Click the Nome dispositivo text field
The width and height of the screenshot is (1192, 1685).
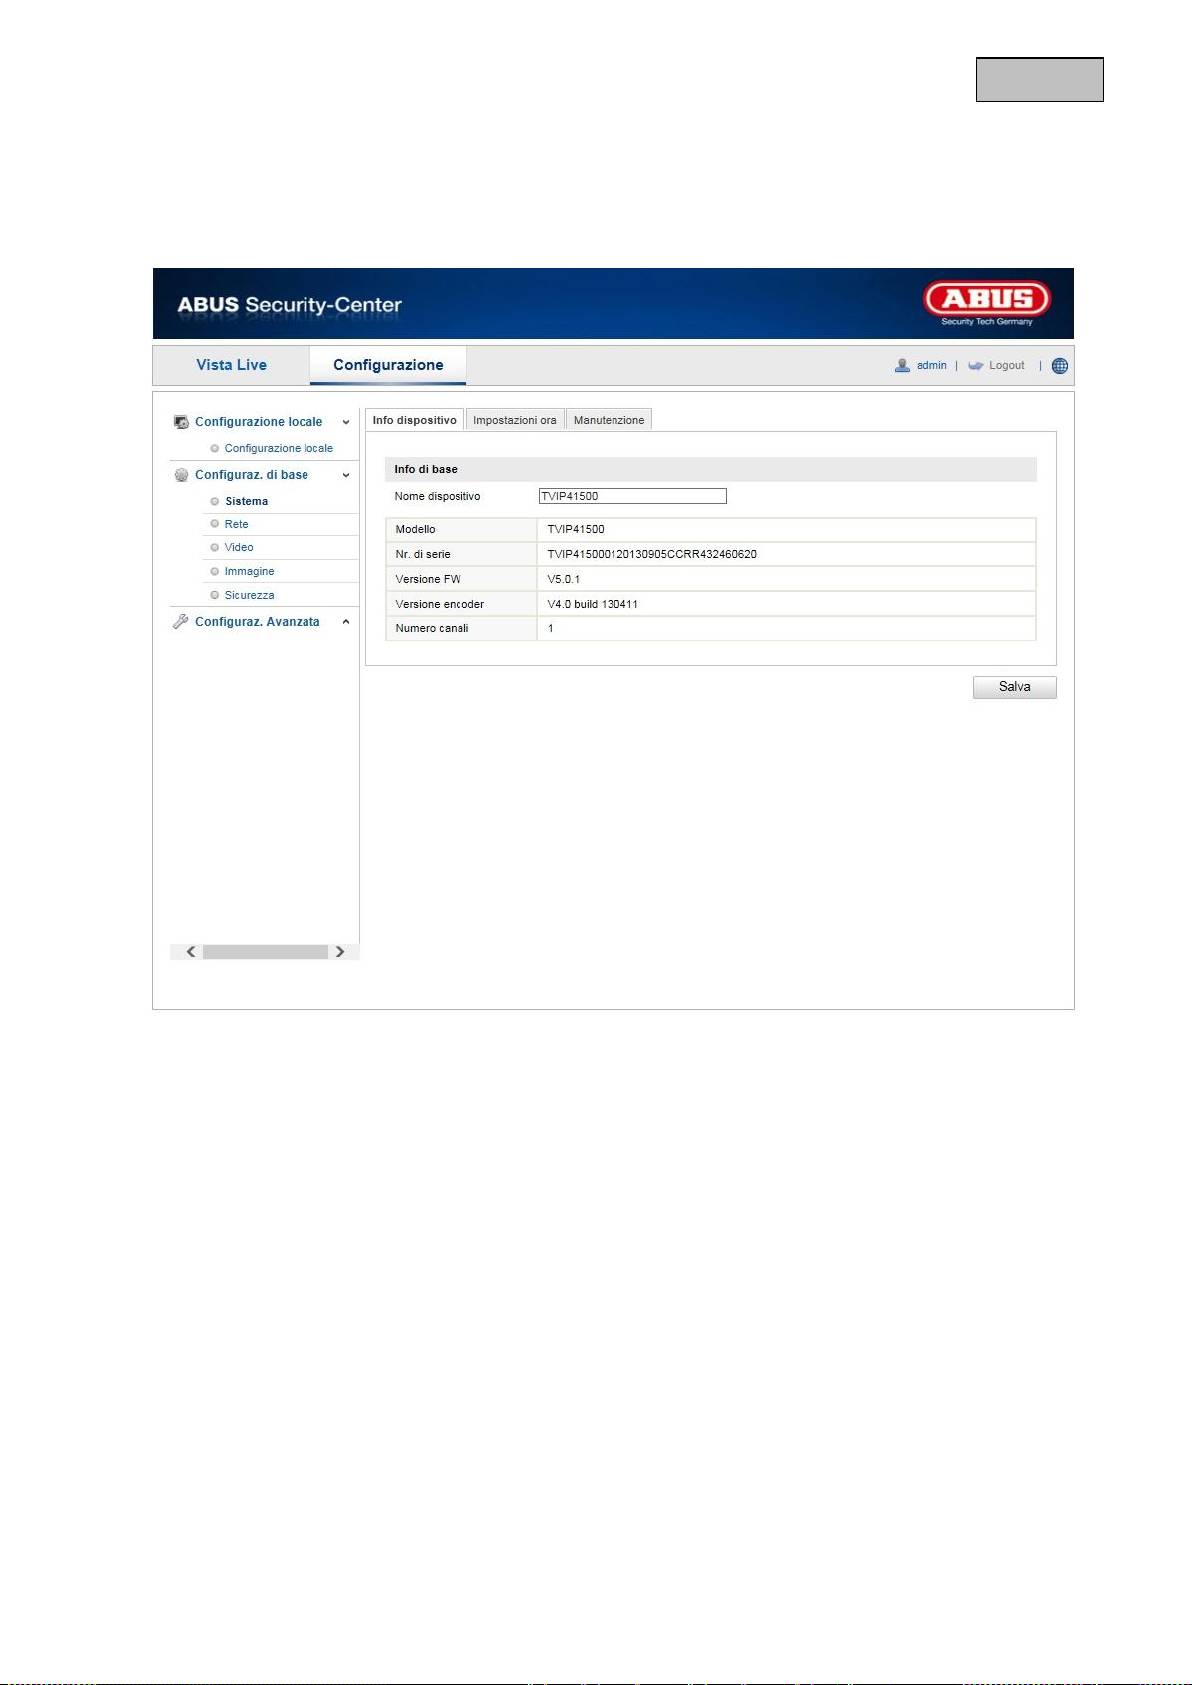point(632,496)
